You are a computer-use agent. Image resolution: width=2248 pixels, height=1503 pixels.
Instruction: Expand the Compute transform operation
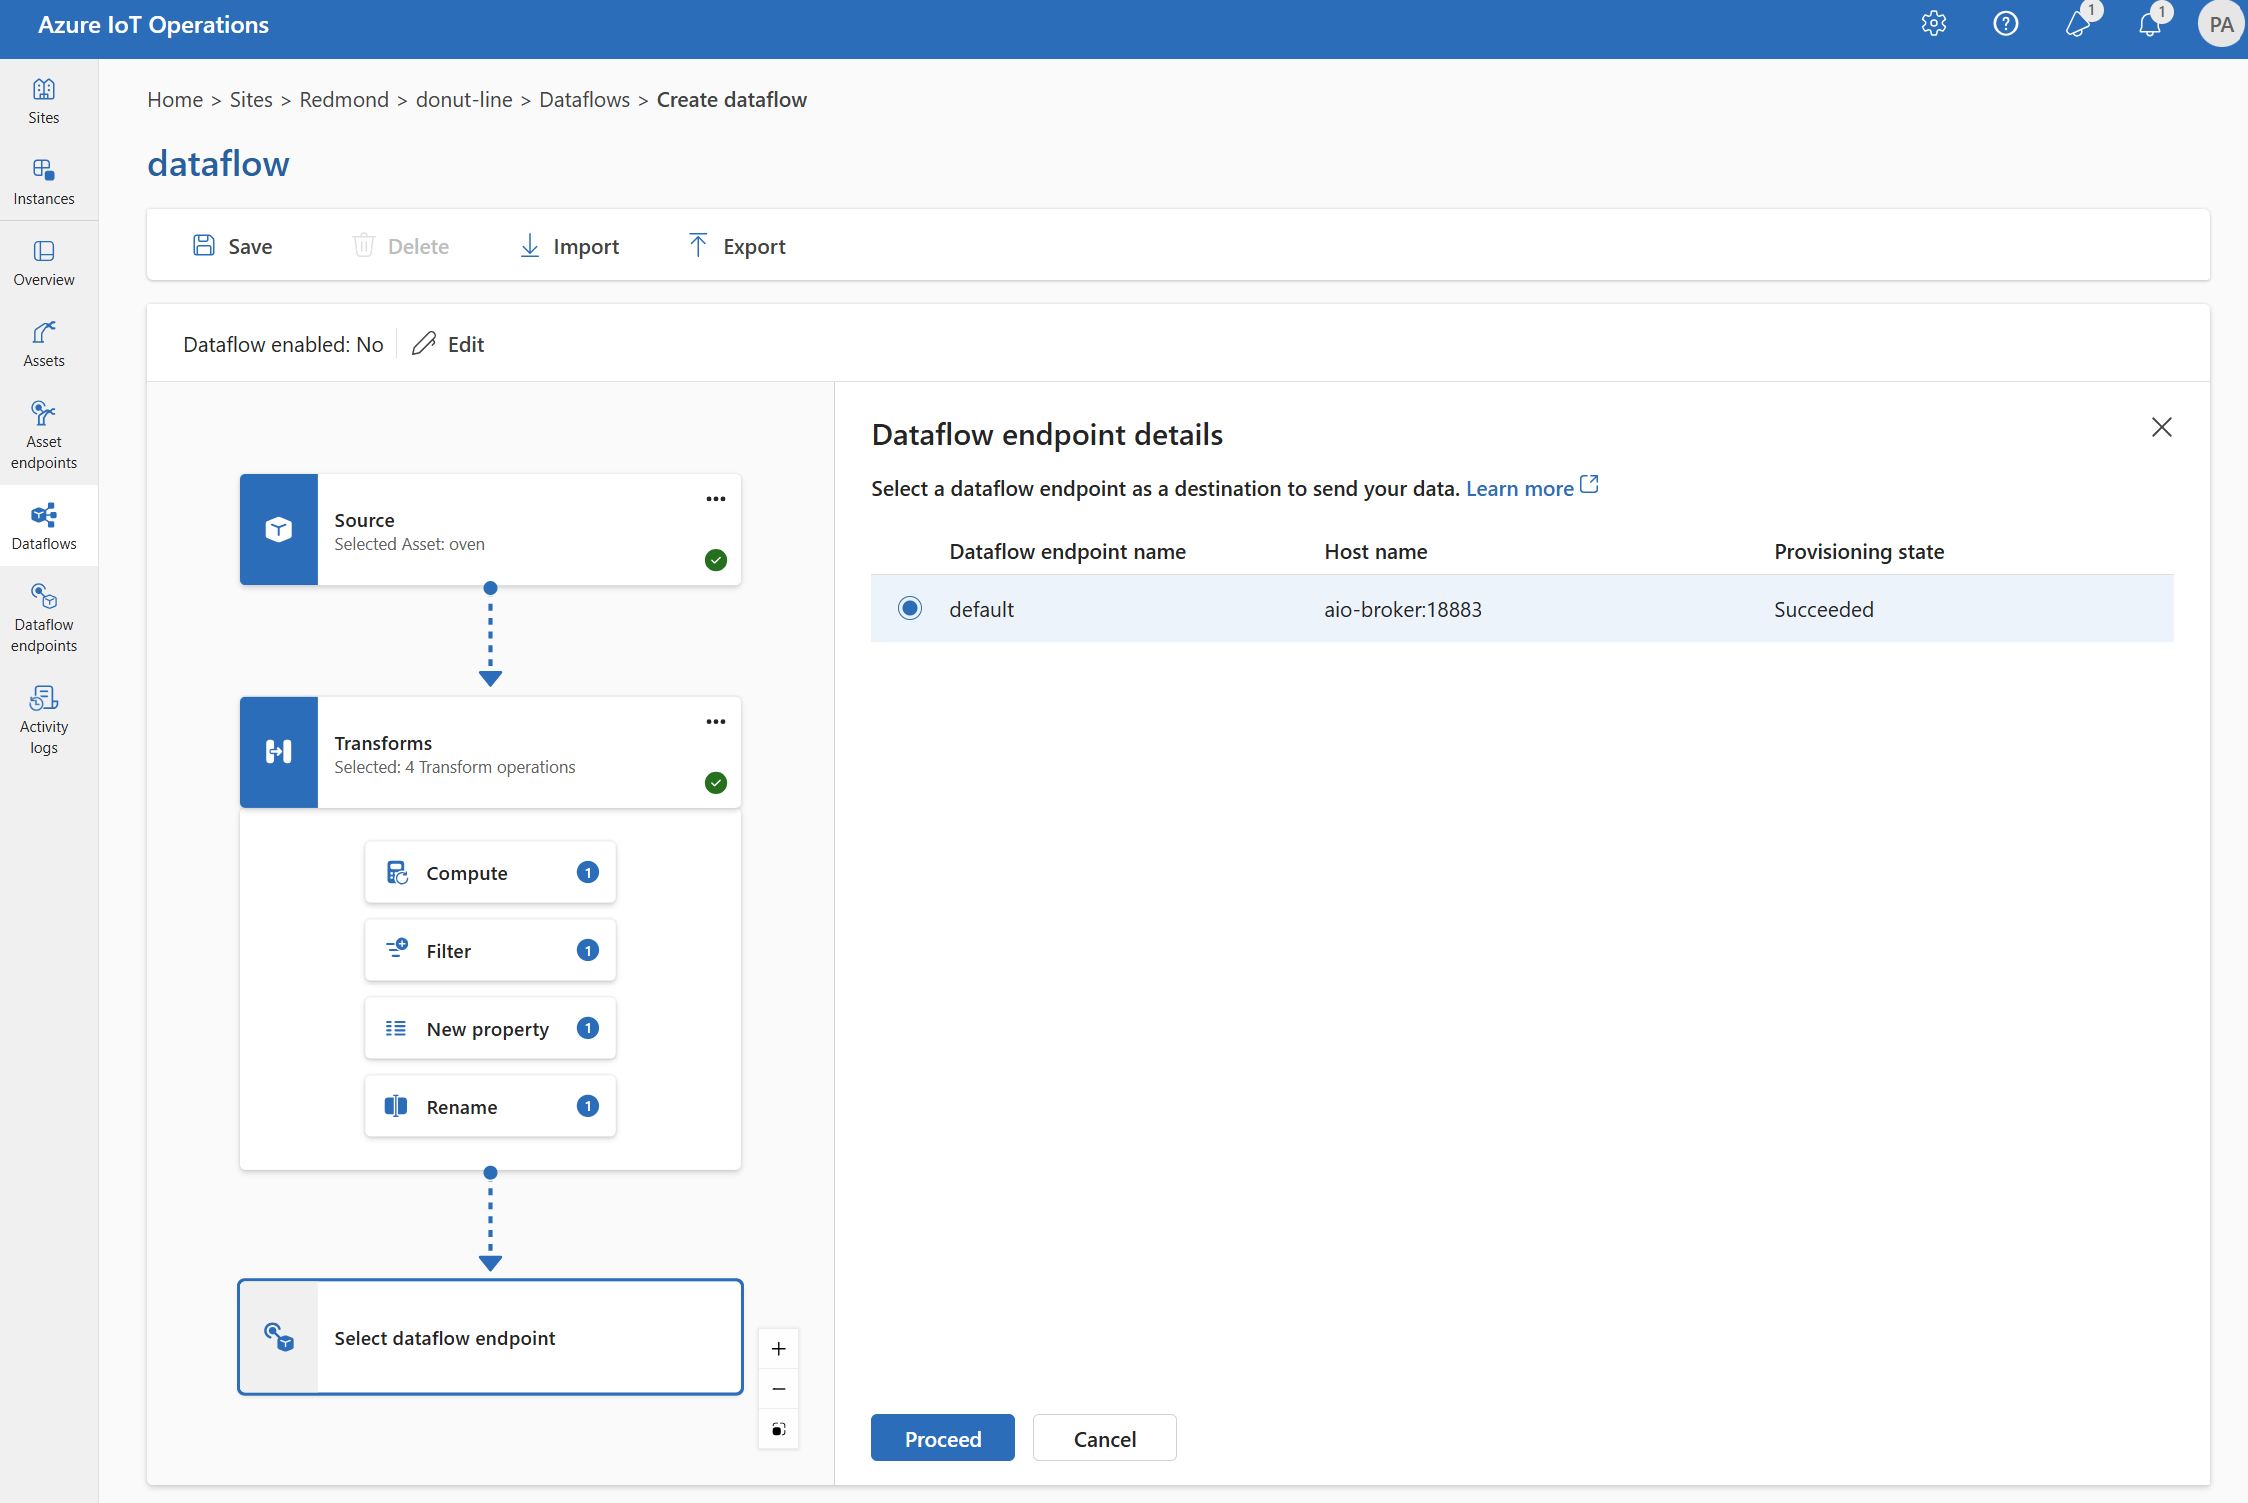(490, 871)
